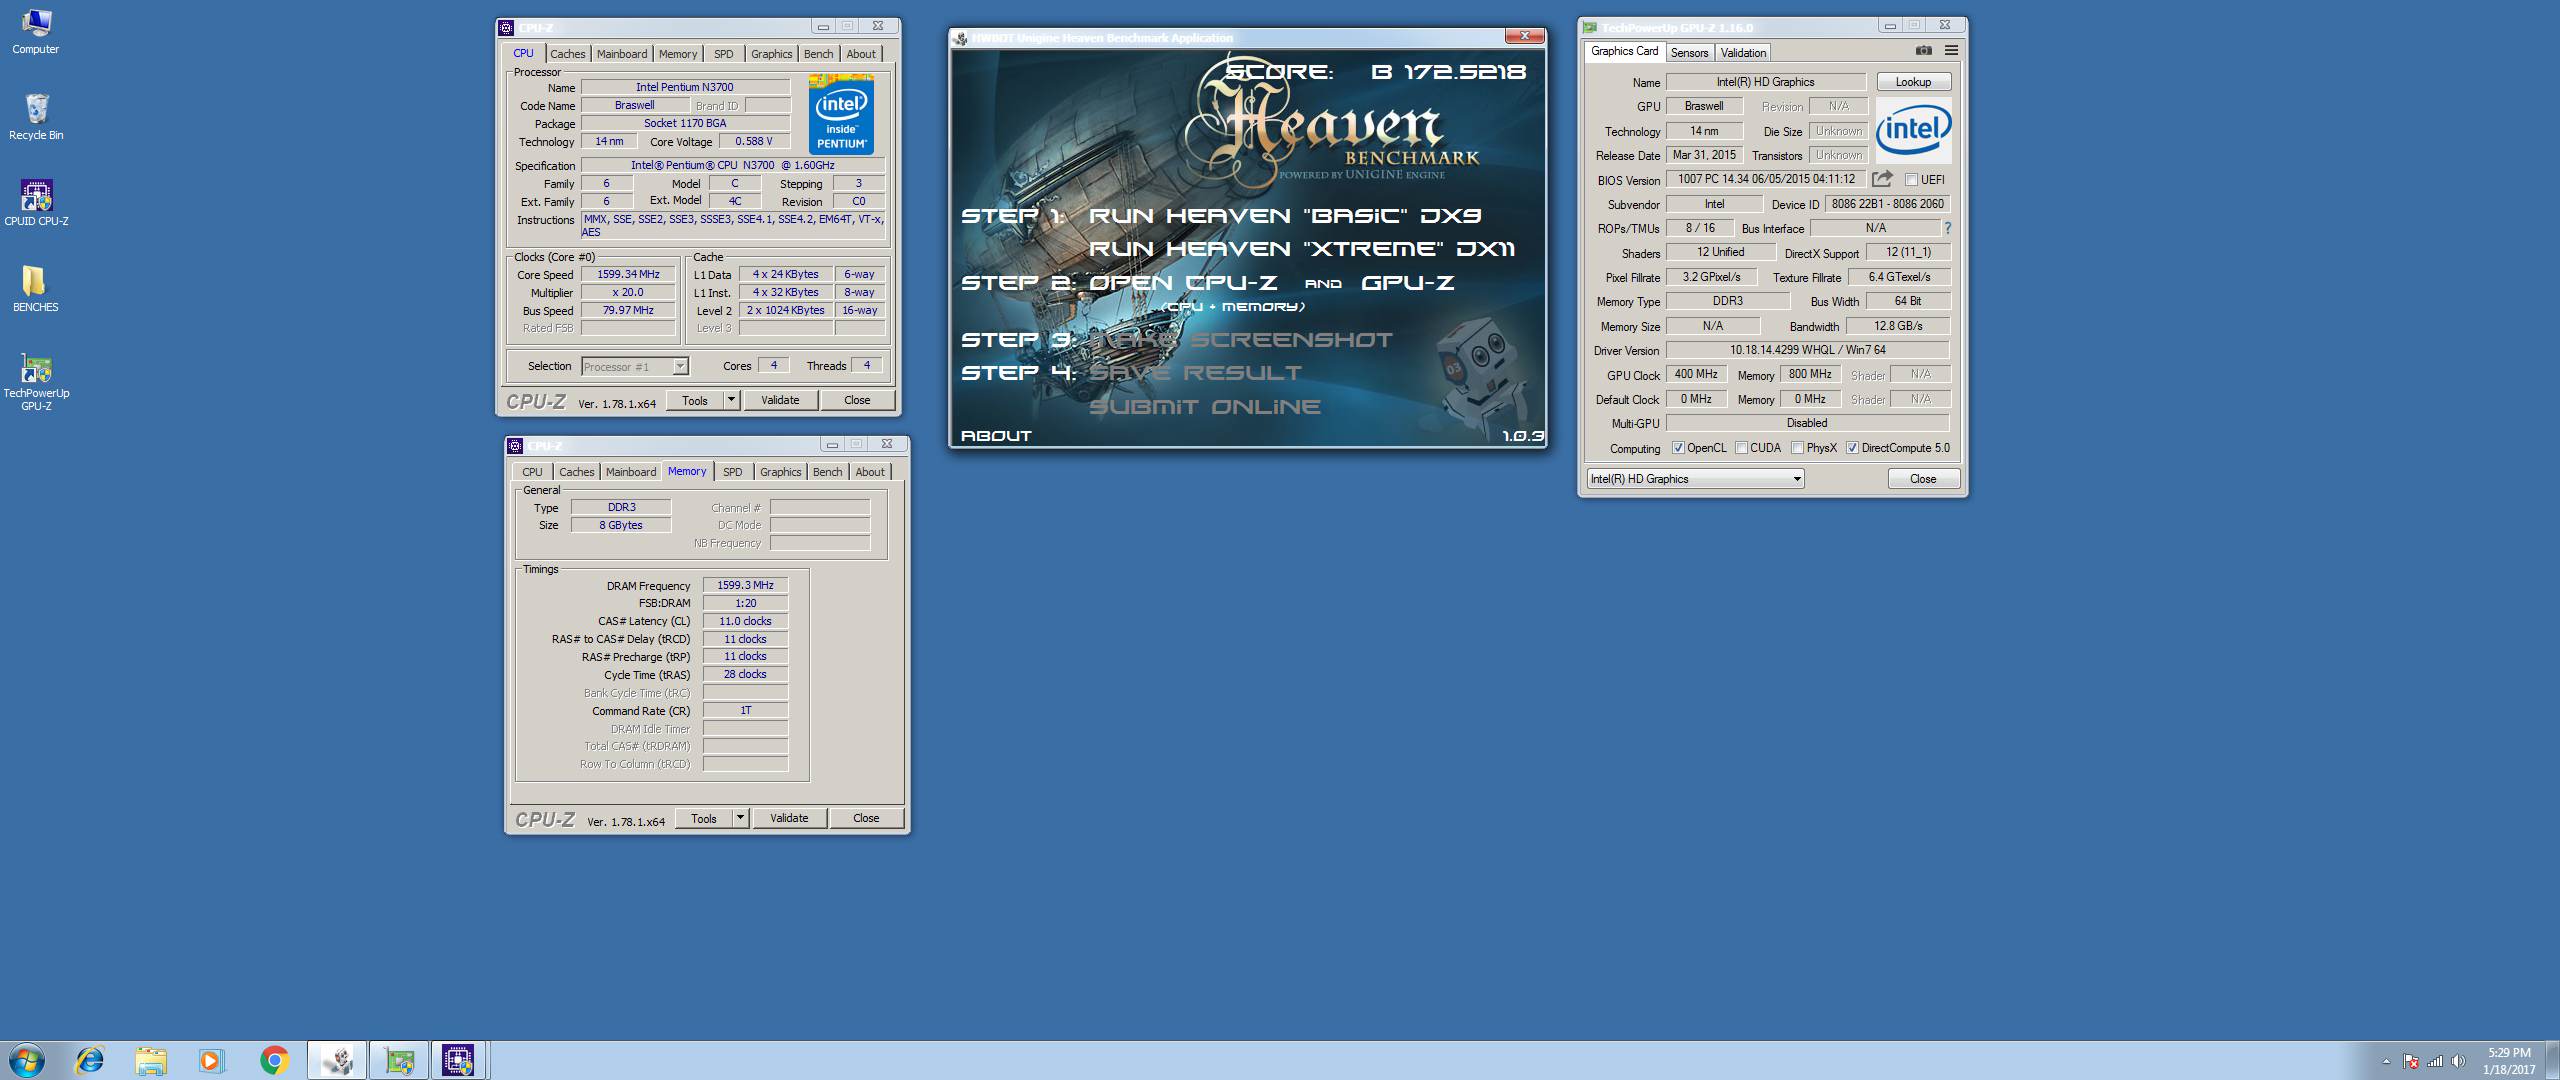The height and width of the screenshot is (1080, 2560).
Task: Open the Windows Start menu
Action: point(27,1060)
